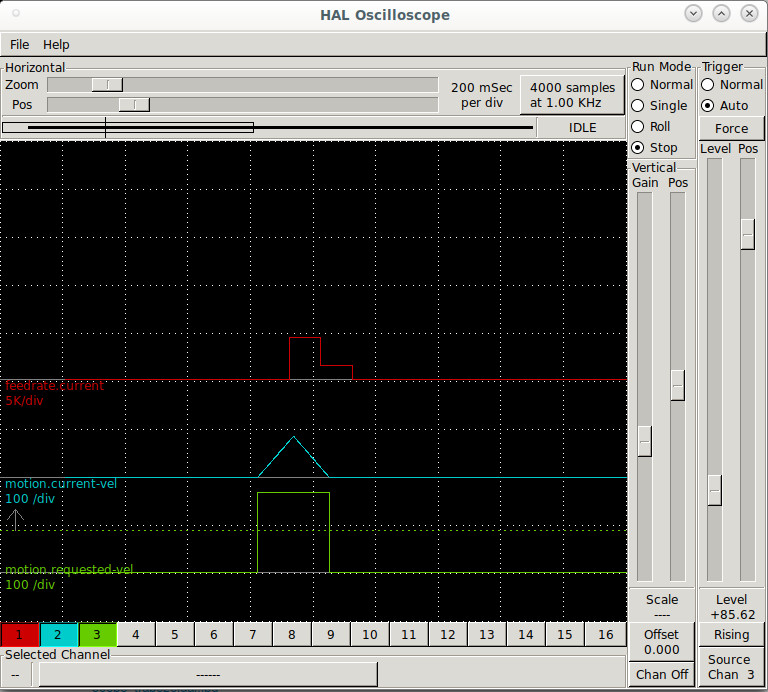Open the Help menu
This screenshot has width=768, height=692.
[x=56, y=45]
